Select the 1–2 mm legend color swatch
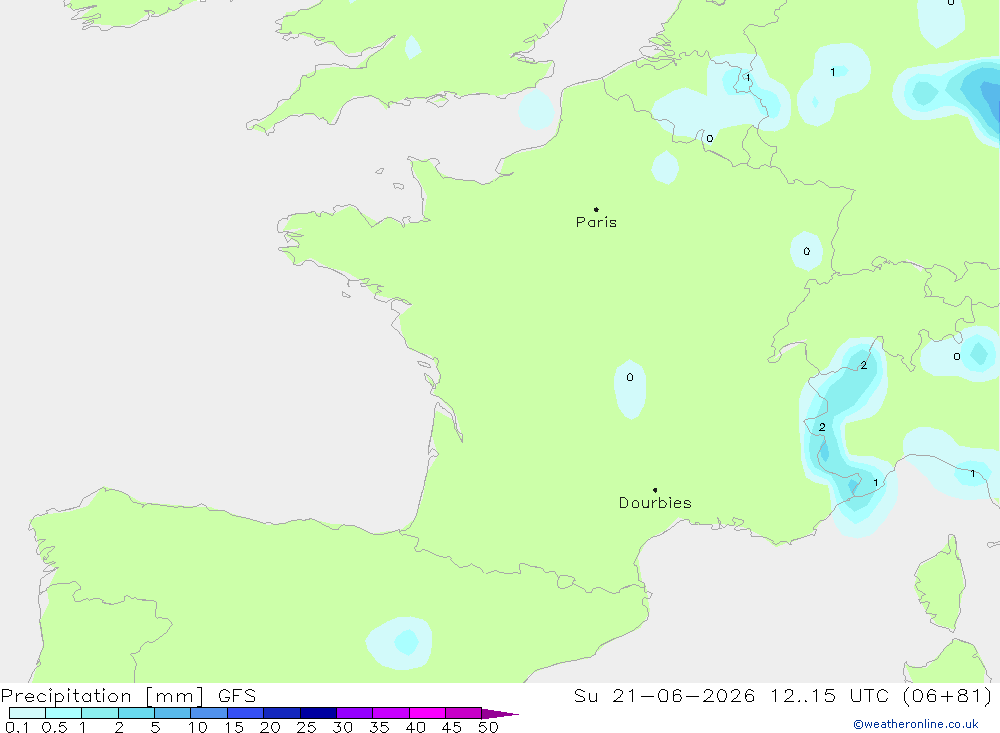Screen dimensions: 1000x733 [x=100, y=713]
